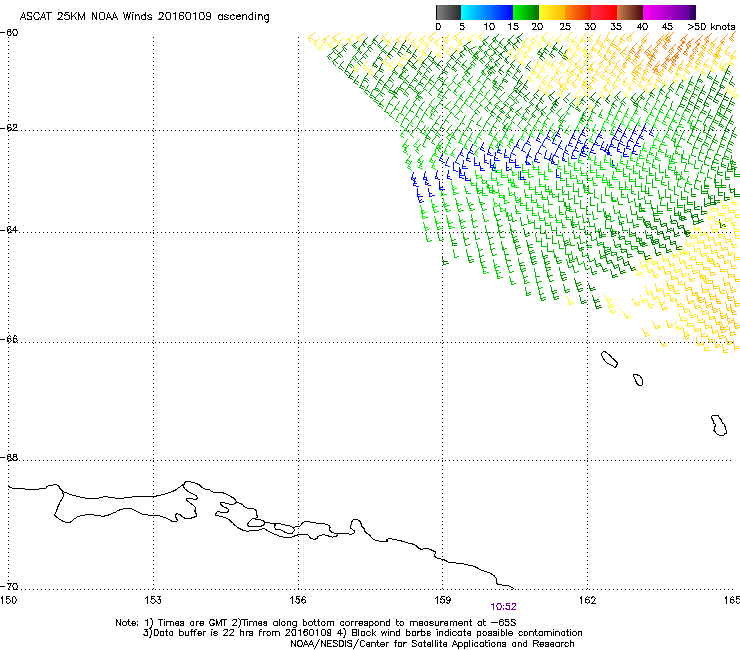Click the '-68' latitude label
This screenshot has width=740, height=650.
coord(9,458)
